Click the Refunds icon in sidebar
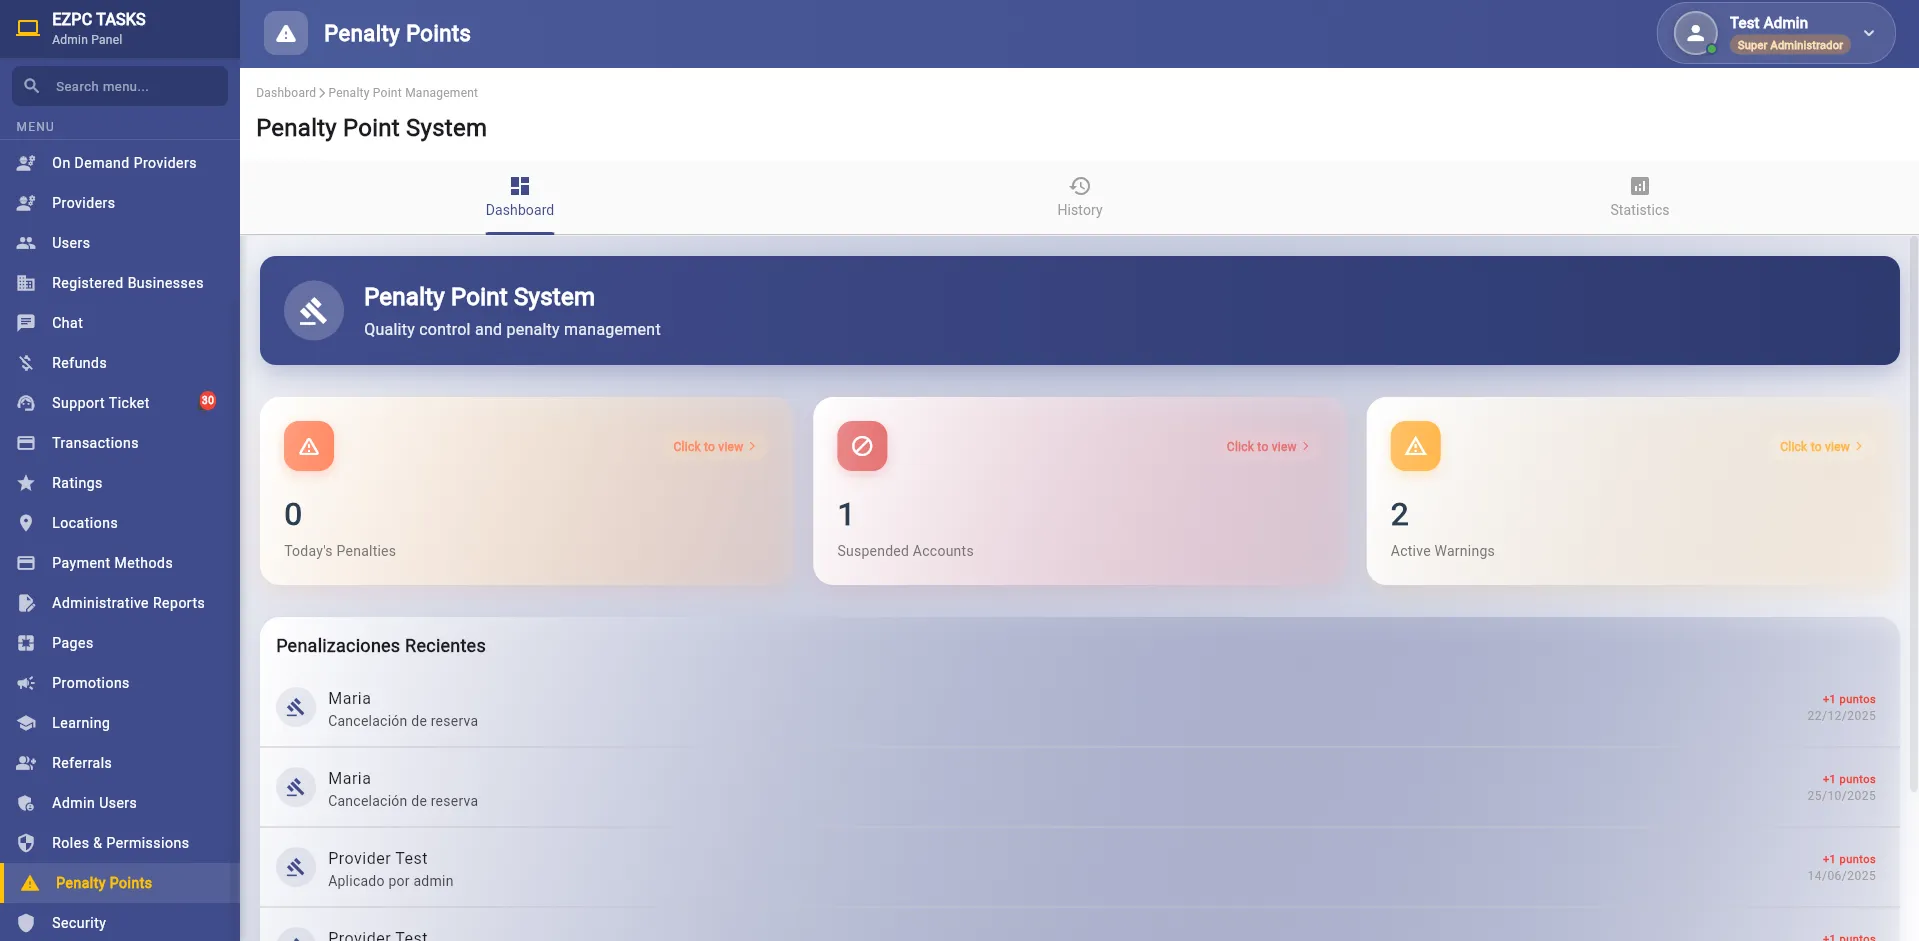The image size is (1919, 941). 26,363
